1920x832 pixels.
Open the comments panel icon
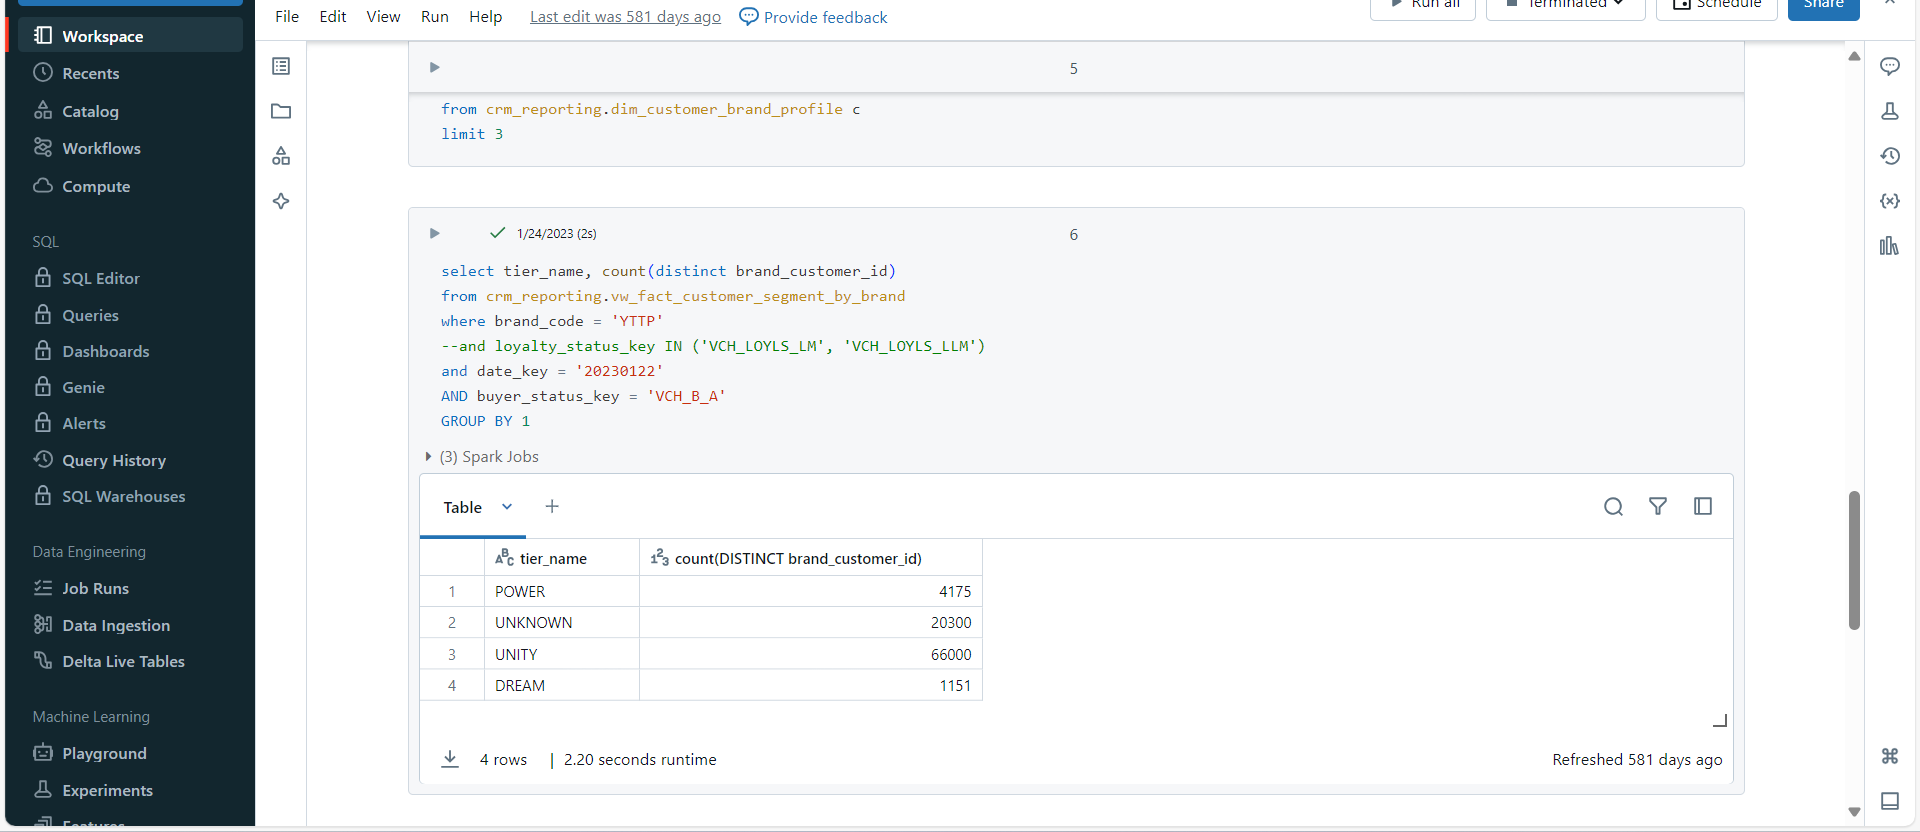tap(1889, 67)
